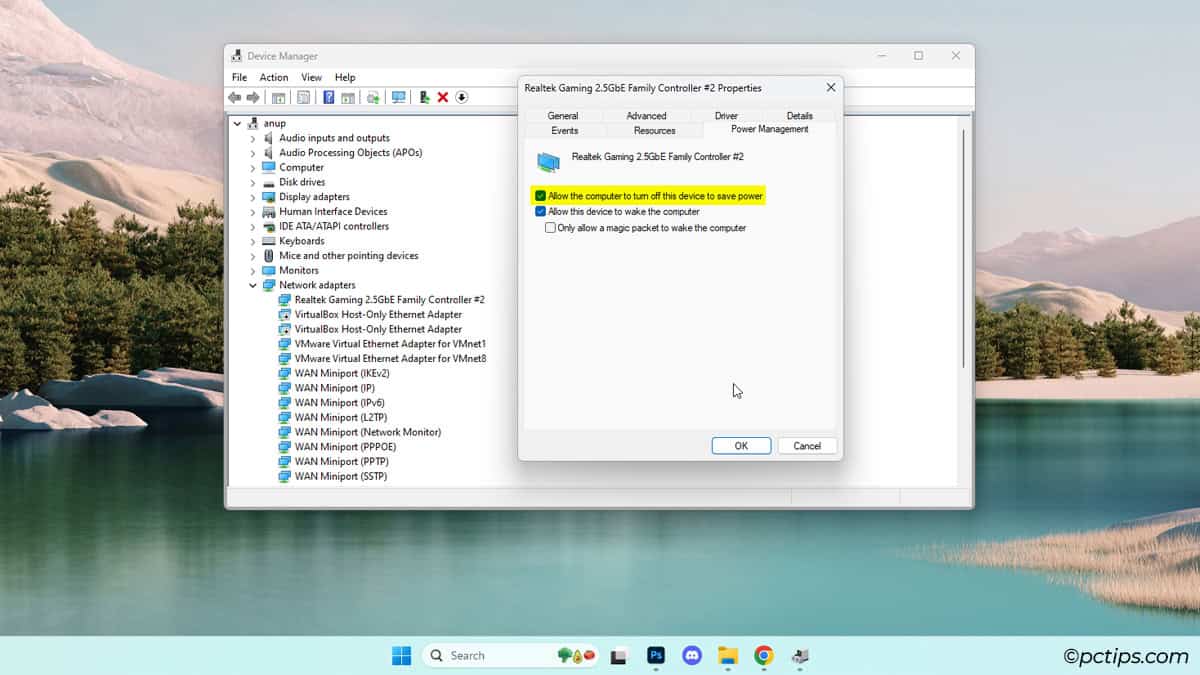The image size is (1200, 675).
Task: Expand Human Interface Devices
Action: tap(253, 212)
